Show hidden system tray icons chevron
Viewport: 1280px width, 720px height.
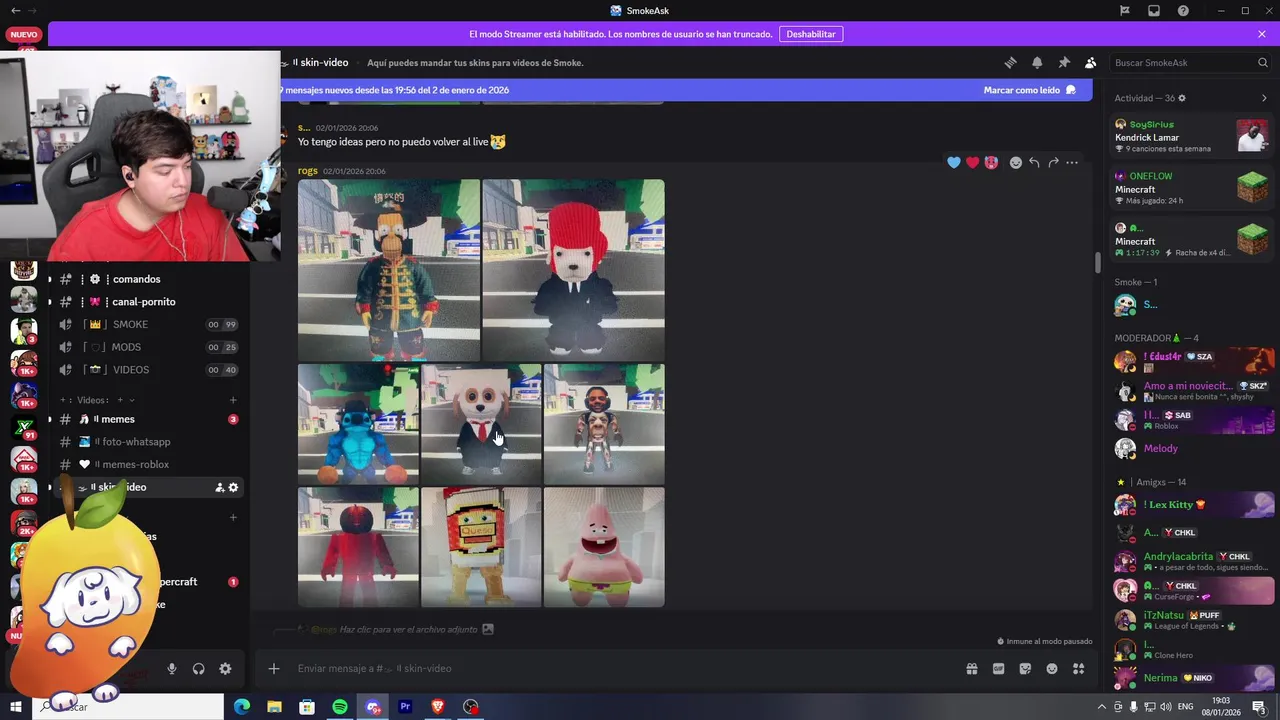tap(1102, 707)
